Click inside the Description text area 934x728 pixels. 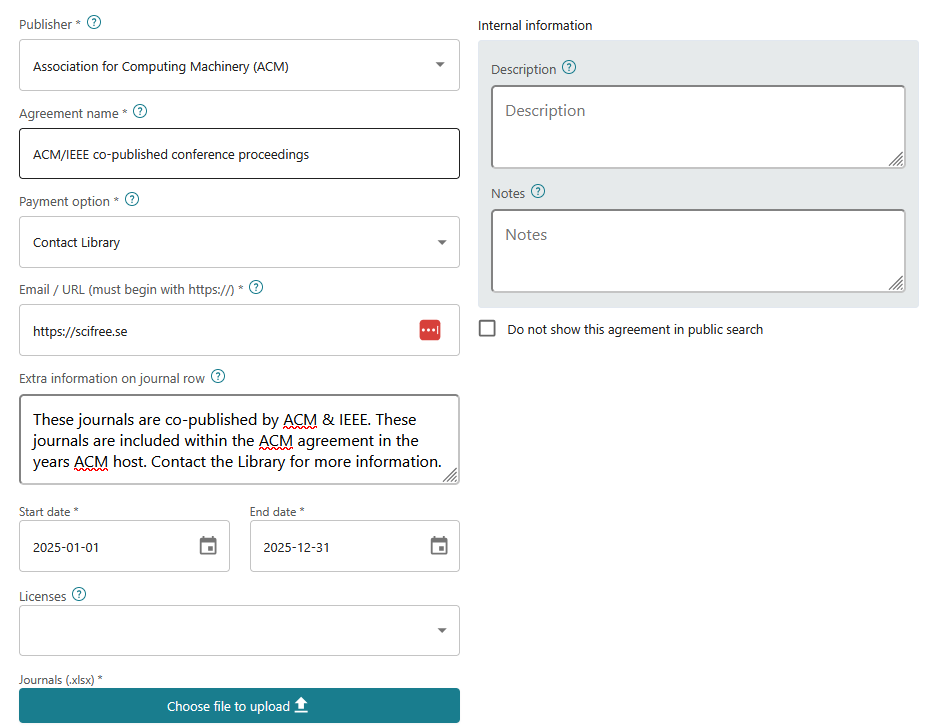coord(697,127)
